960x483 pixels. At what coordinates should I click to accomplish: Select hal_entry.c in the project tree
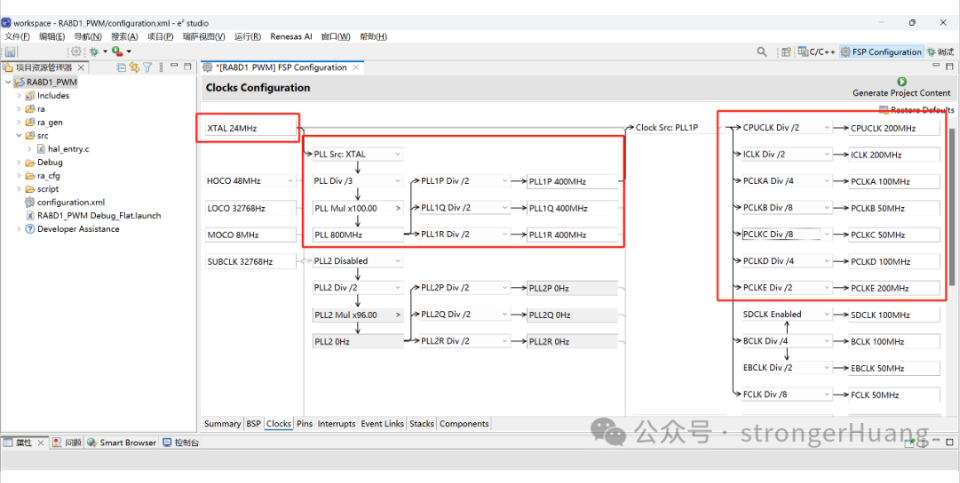point(69,149)
